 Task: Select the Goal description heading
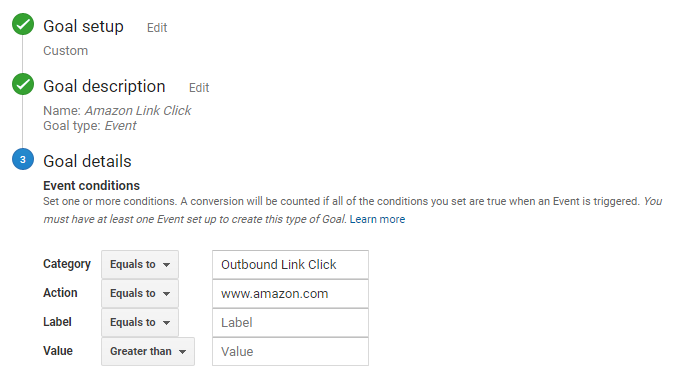click(104, 86)
